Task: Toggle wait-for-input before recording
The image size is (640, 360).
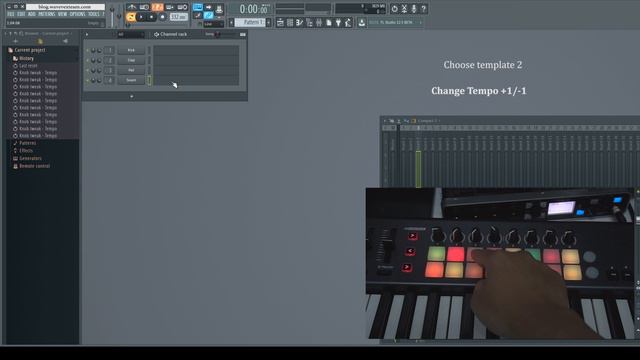Action: point(144,7)
